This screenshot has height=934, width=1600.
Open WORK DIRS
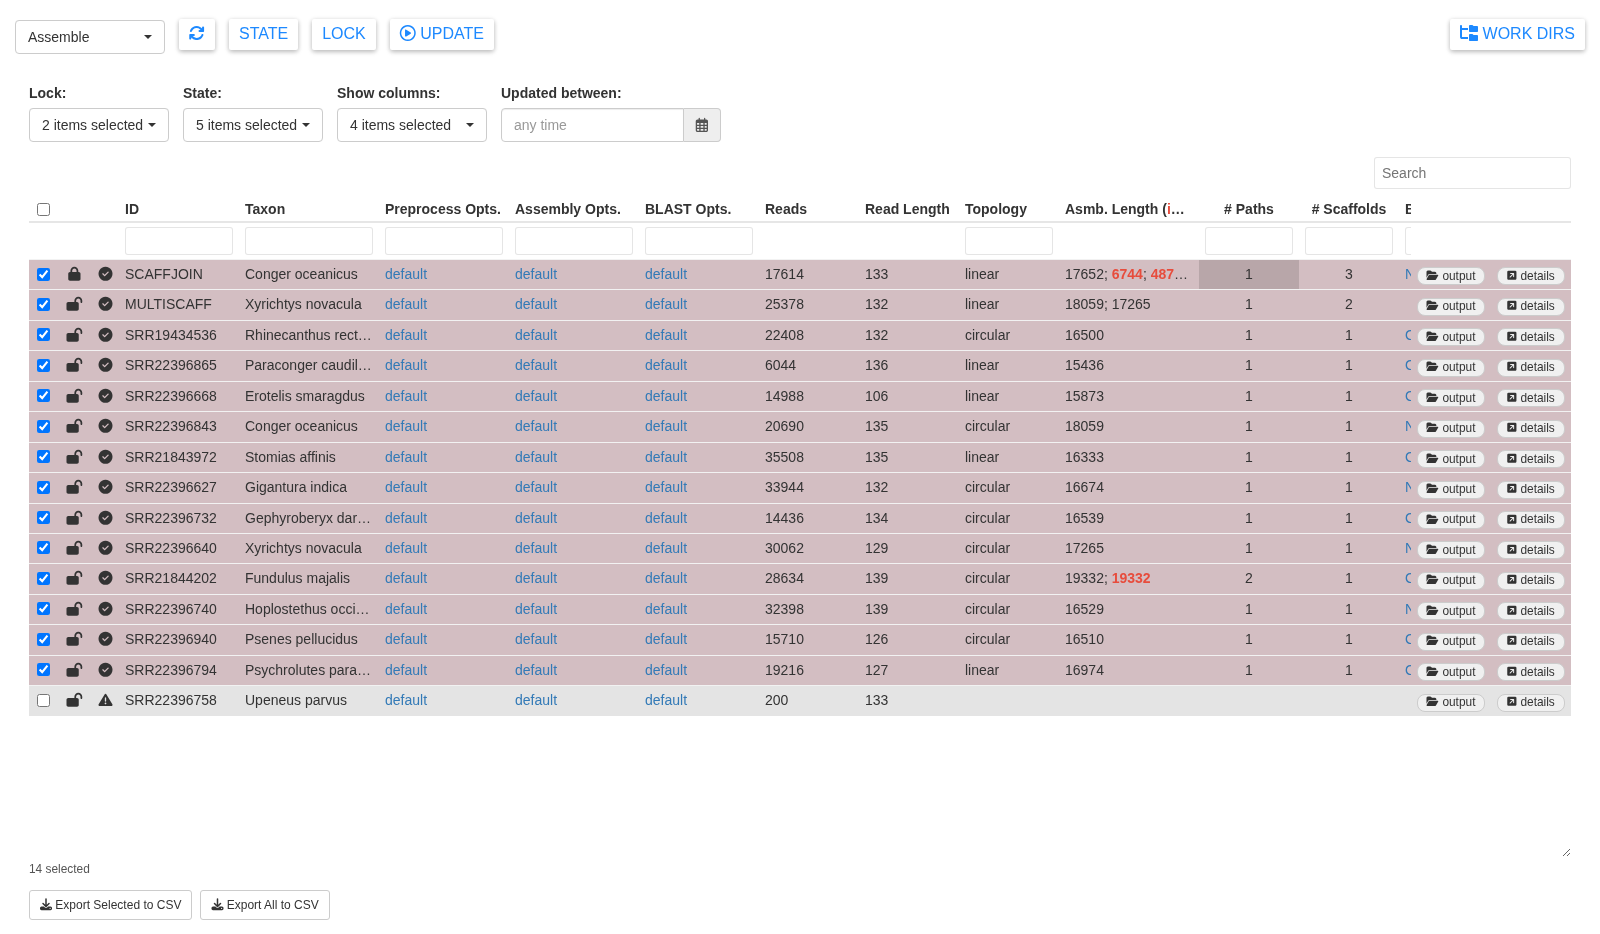click(1517, 34)
